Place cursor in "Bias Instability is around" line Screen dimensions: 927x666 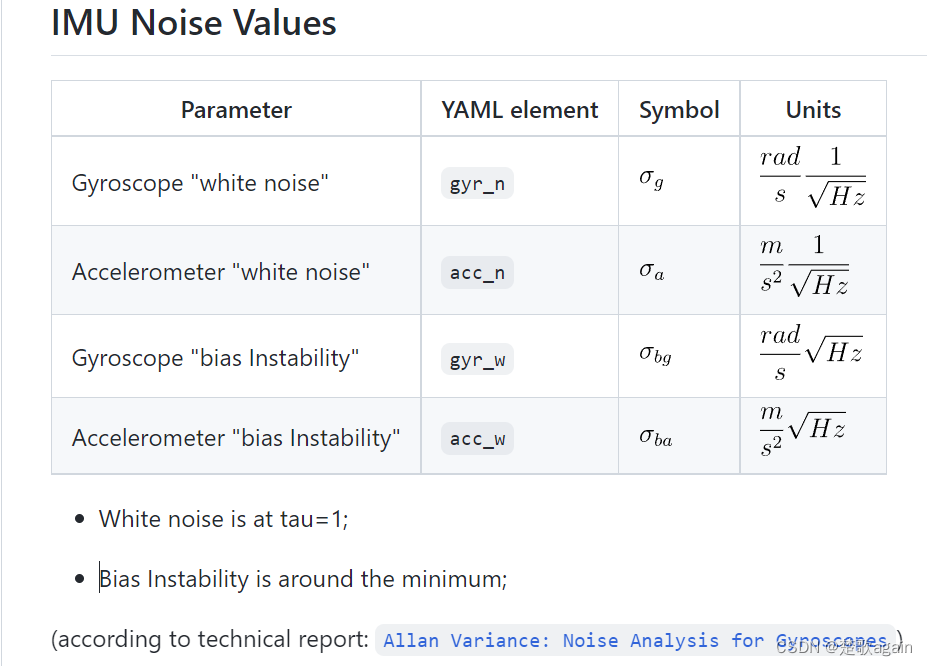click(x=303, y=579)
